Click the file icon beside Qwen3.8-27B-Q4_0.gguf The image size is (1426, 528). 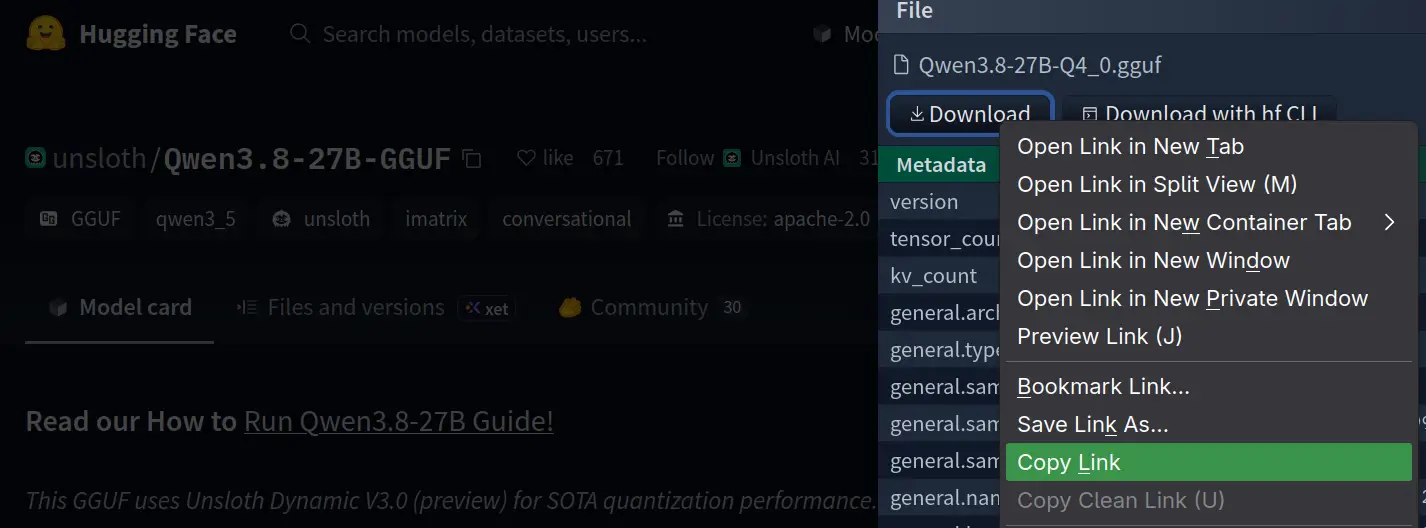[901, 66]
